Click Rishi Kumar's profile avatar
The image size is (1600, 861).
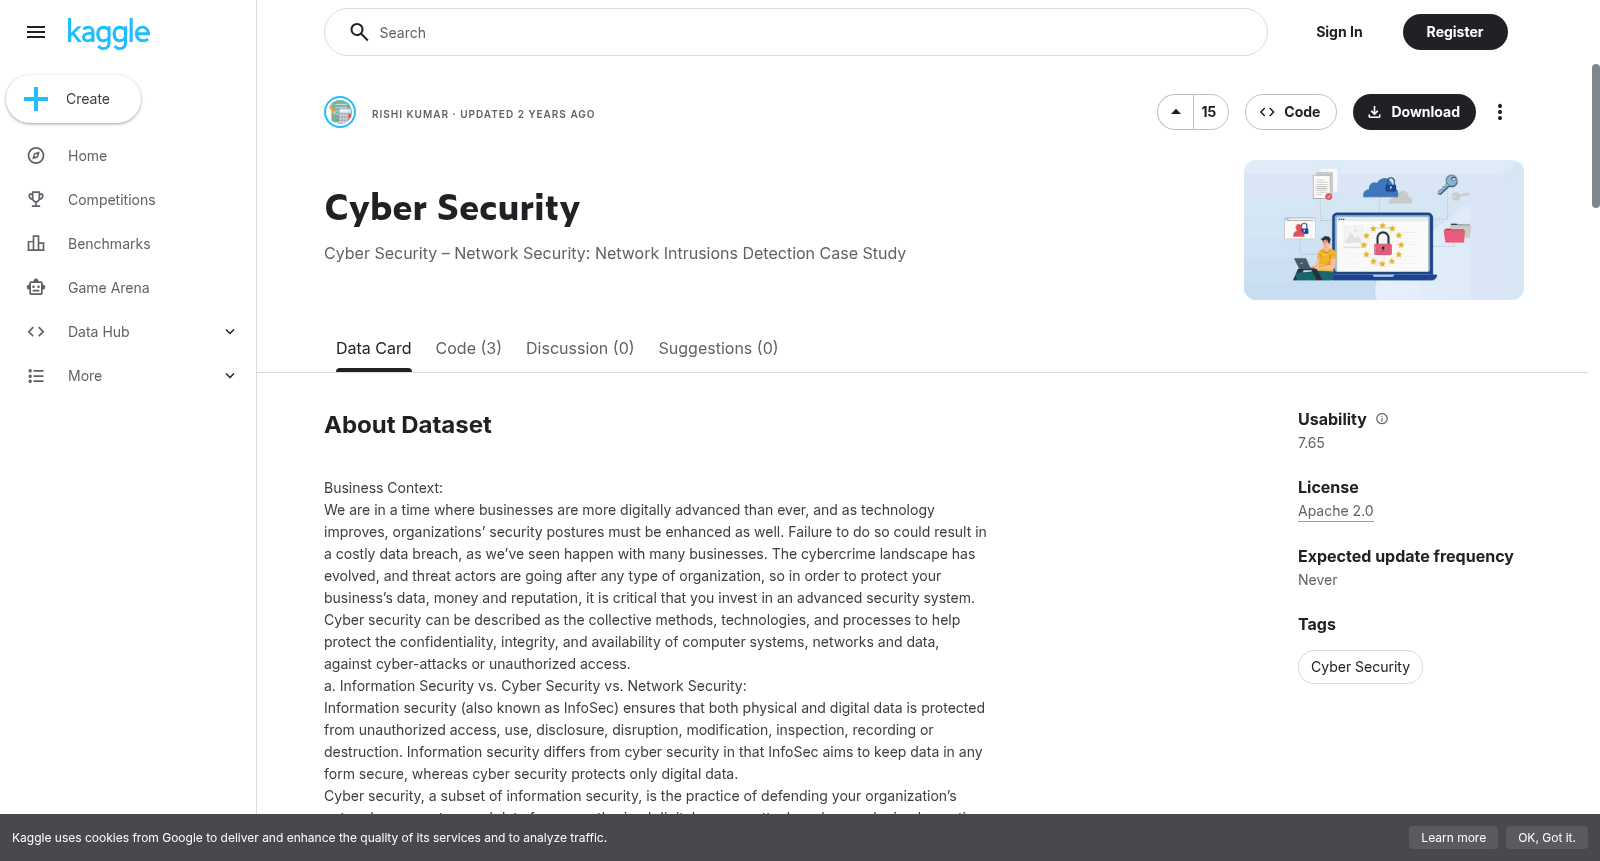click(x=340, y=112)
